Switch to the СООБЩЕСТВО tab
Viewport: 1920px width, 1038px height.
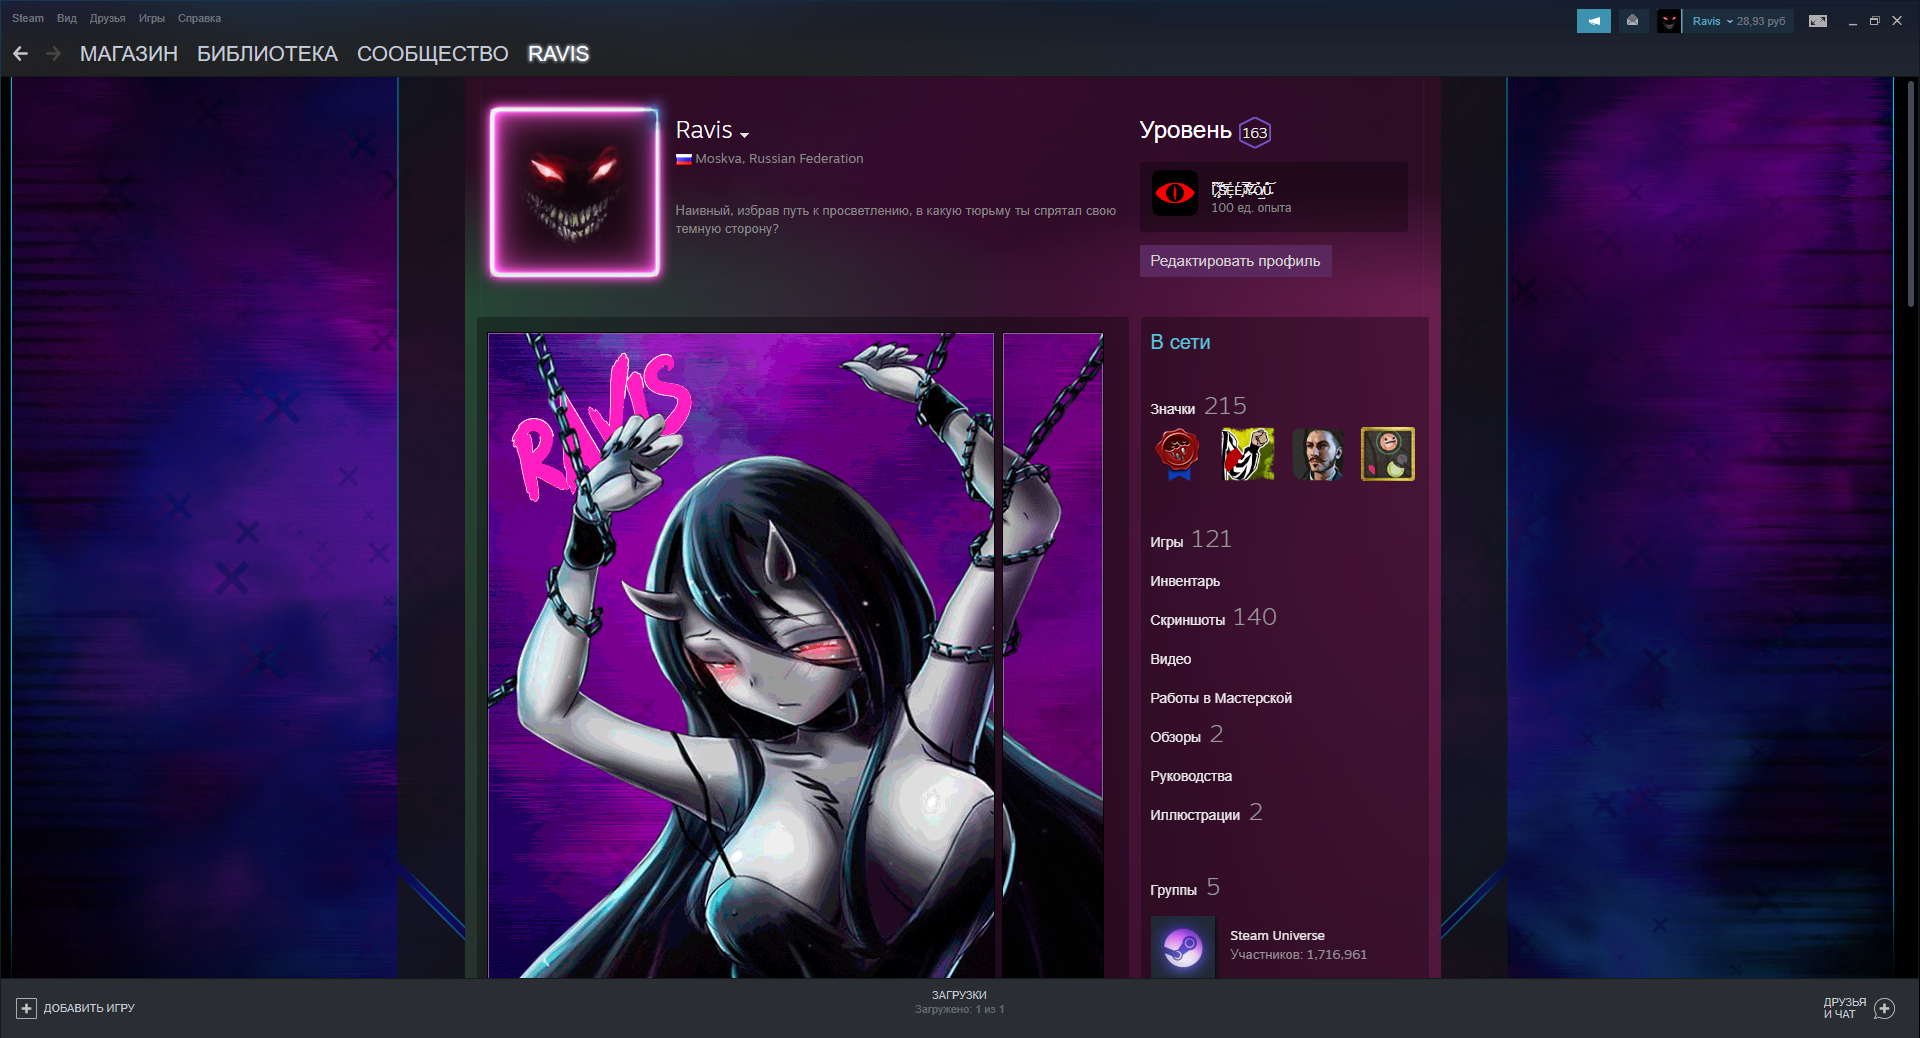(432, 54)
